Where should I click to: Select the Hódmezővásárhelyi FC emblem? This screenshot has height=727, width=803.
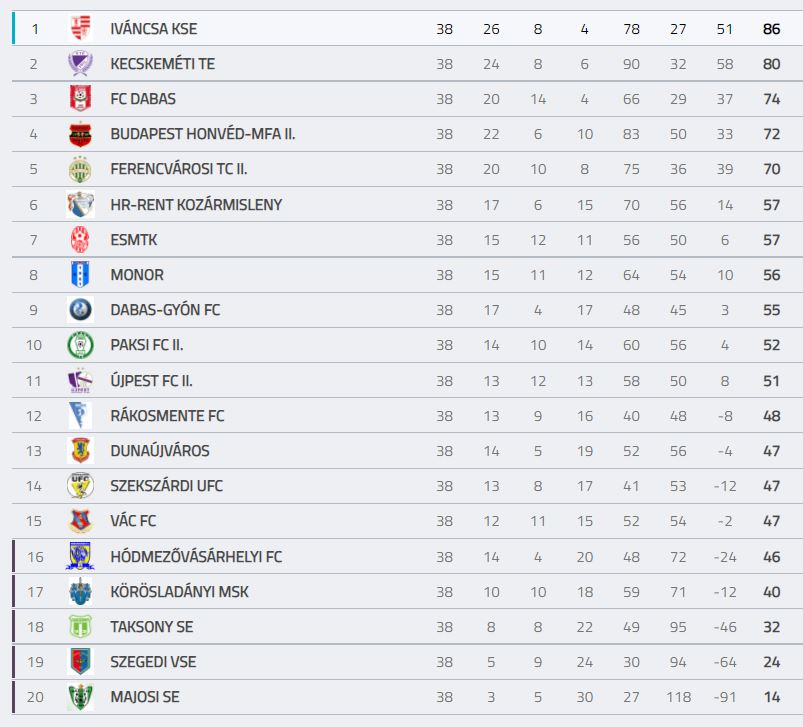tap(80, 557)
